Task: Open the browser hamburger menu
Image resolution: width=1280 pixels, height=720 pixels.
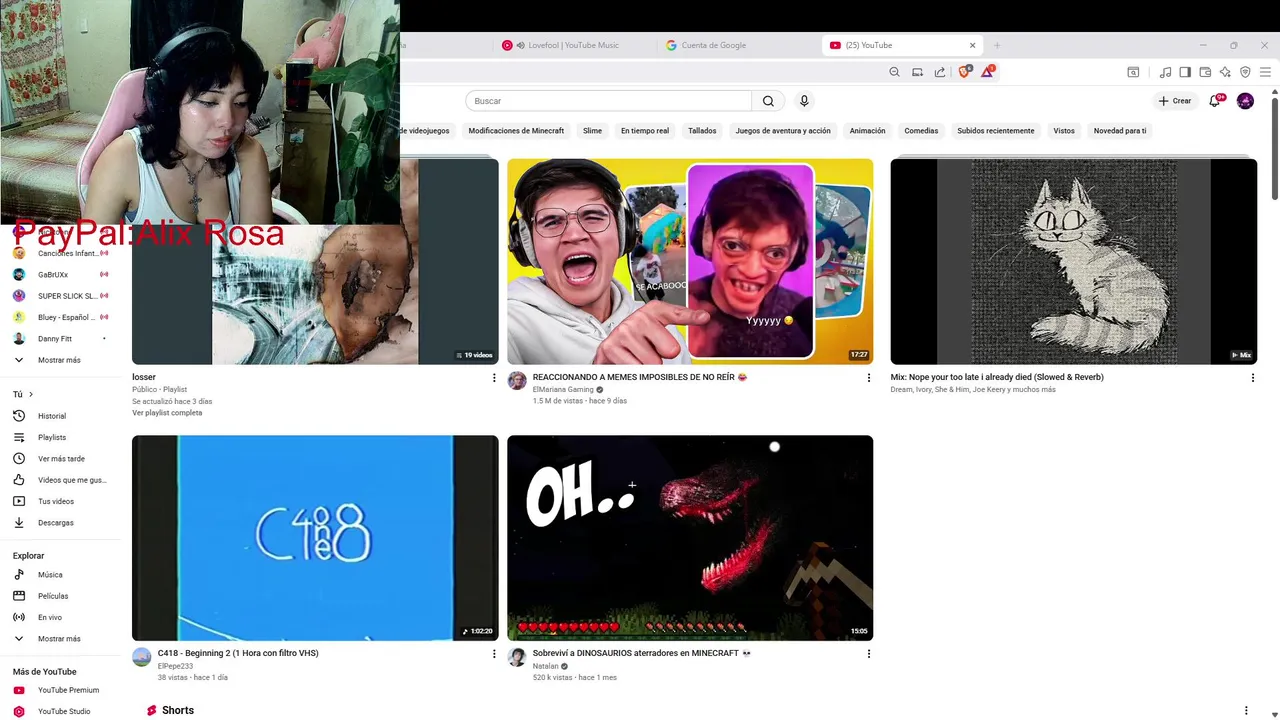Action: coord(1265,72)
